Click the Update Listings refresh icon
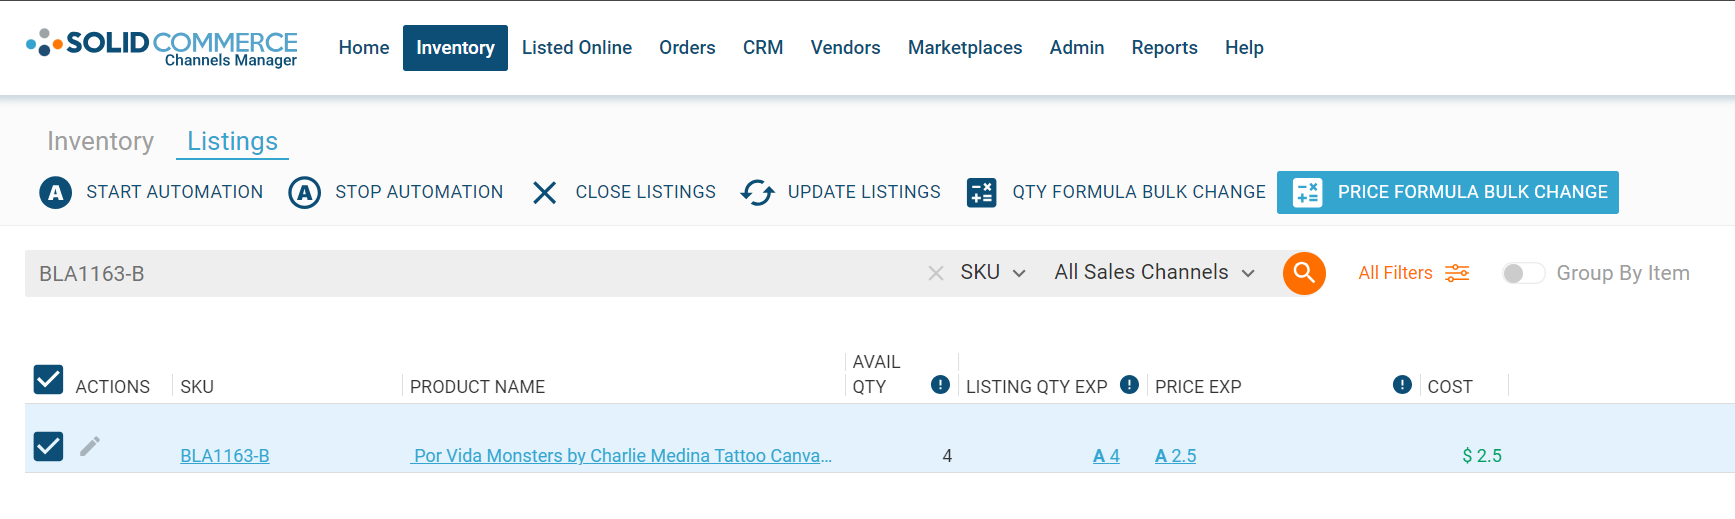 click(757, 192)
